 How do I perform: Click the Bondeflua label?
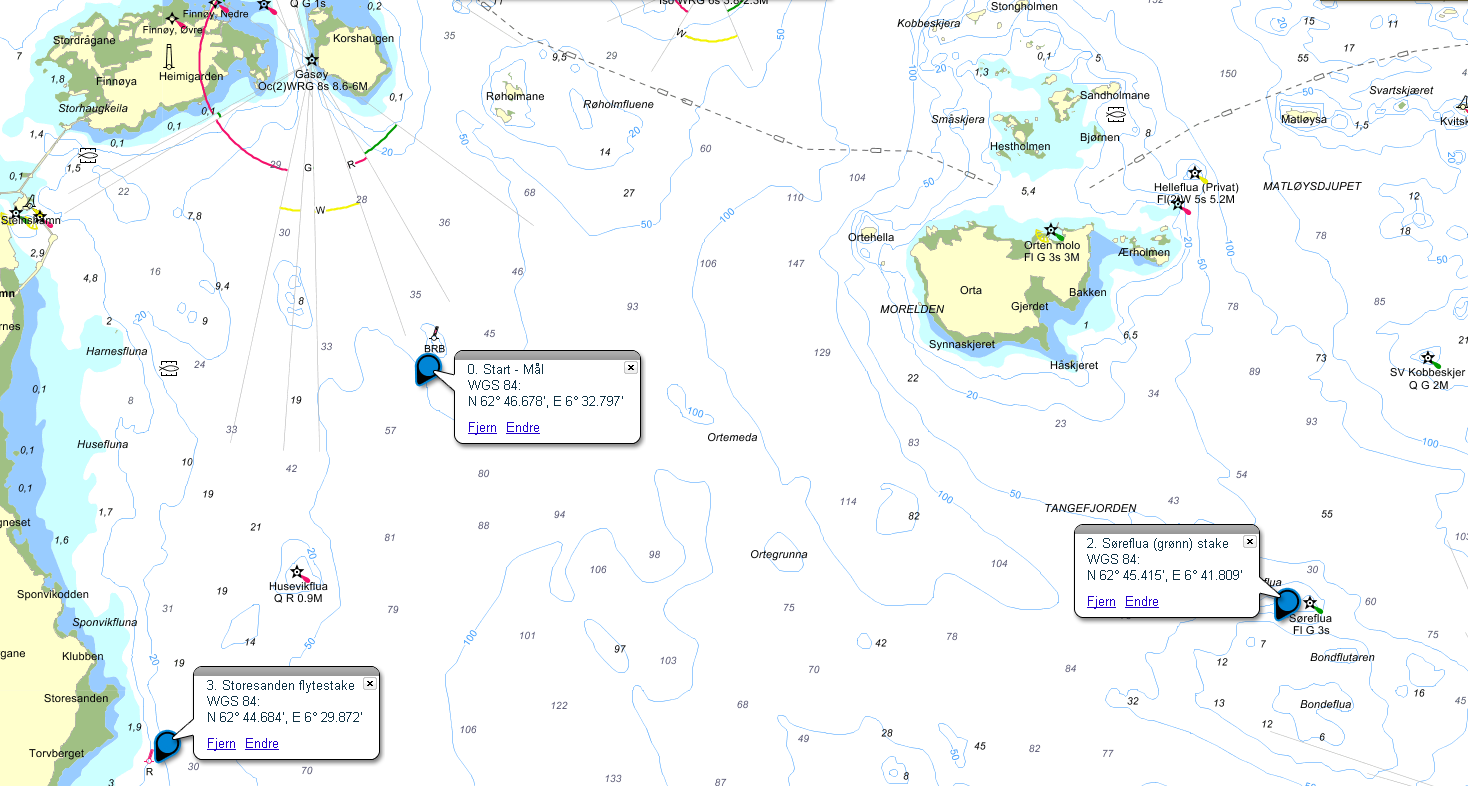[1326, 704]
